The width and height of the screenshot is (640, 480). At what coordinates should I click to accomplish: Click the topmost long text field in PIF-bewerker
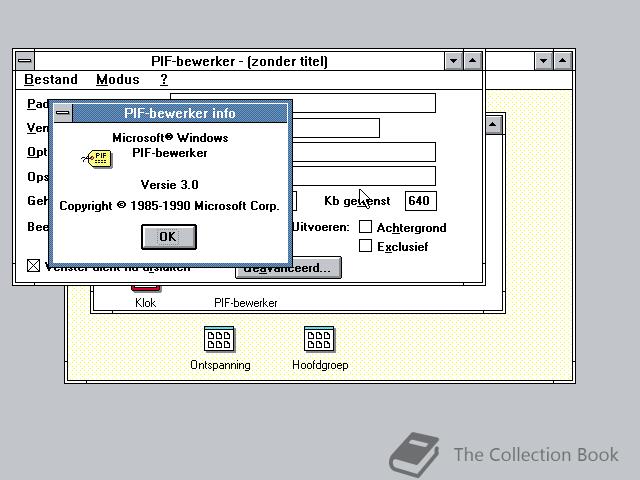[303, 103]
